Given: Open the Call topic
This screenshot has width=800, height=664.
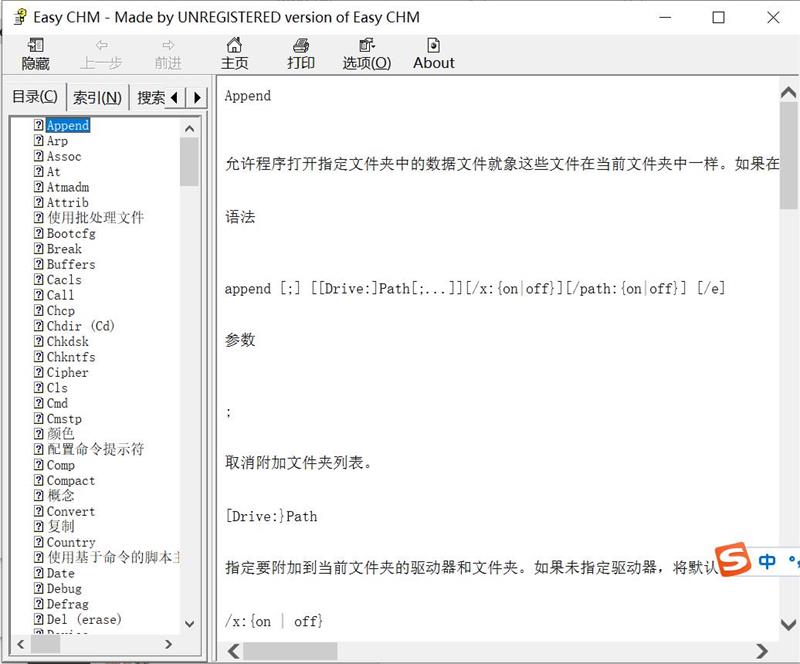Looking at the screenshot, I should click(60, 295).
